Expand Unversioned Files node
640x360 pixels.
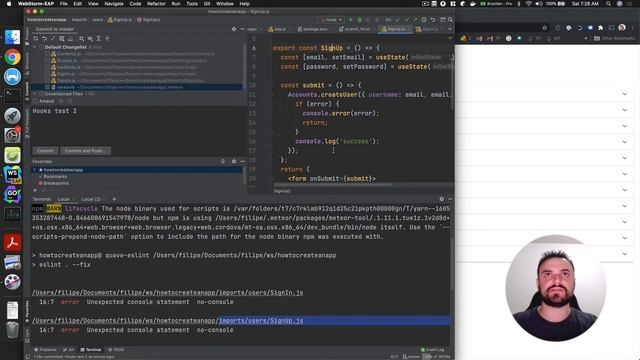(x=35, y=94)
